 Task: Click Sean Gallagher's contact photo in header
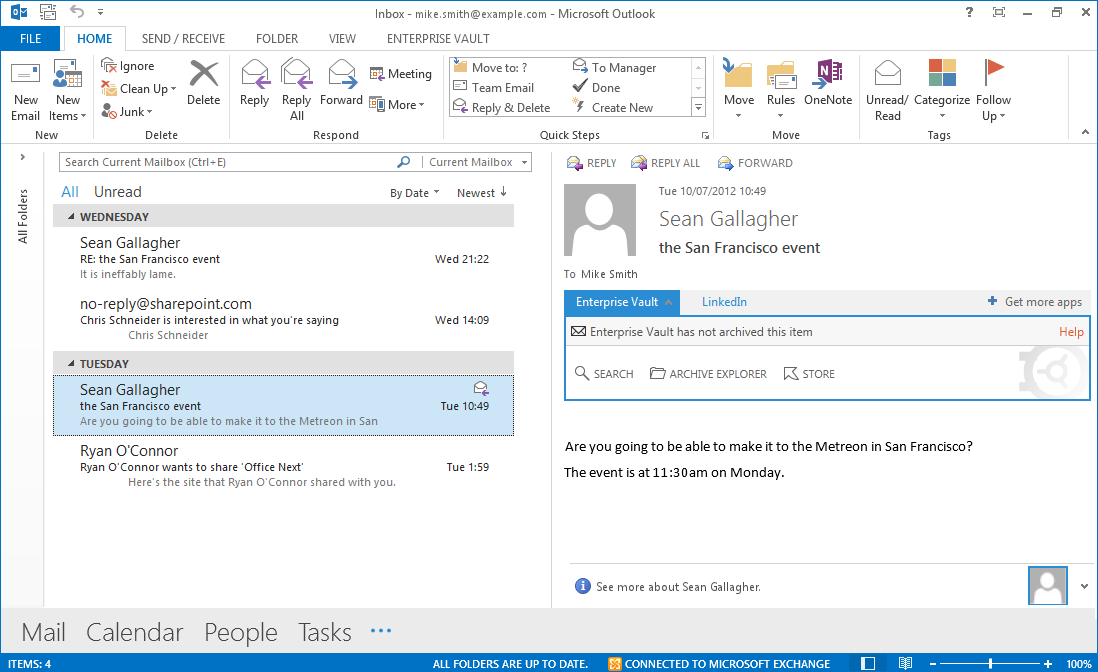point(600,220)
